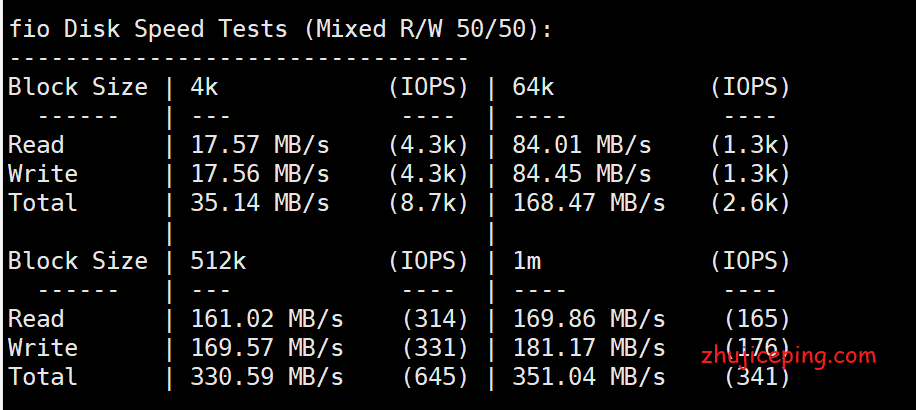
Task: Select the 17.57 MB/s read value
Action: [260, 145]
